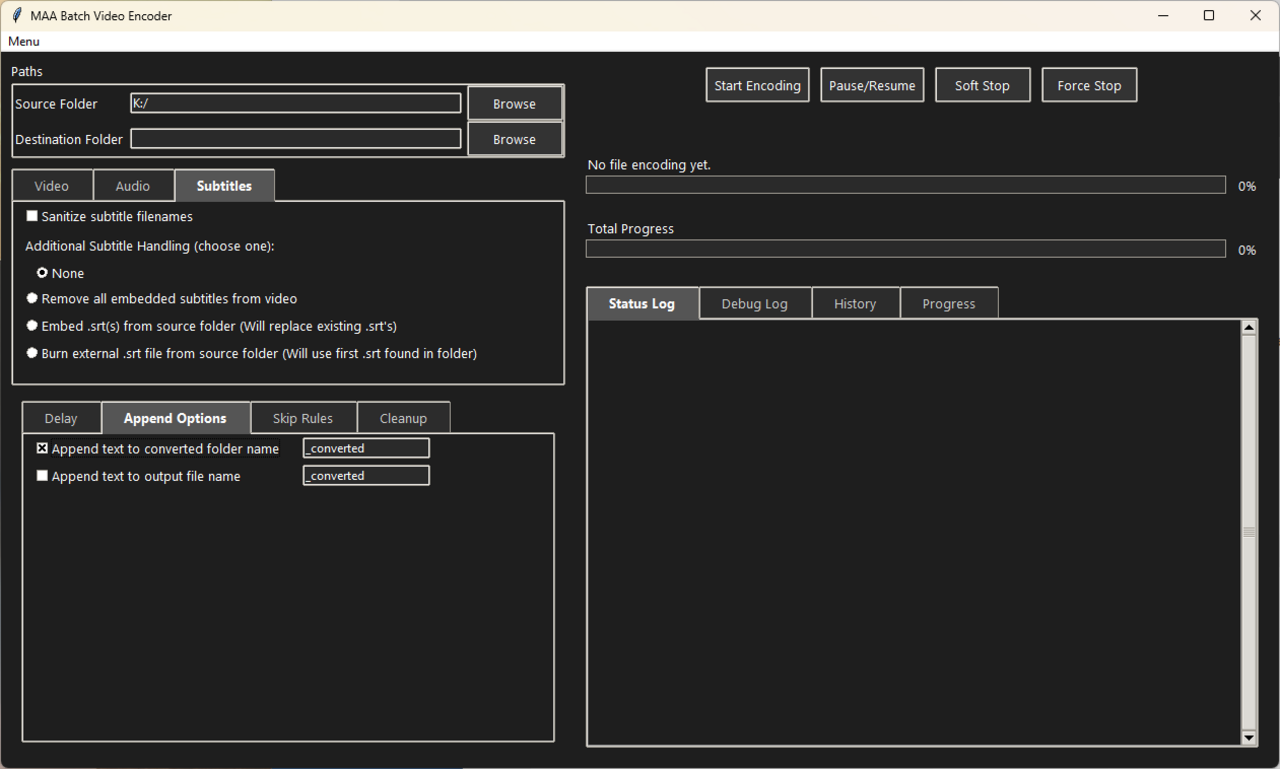Click the converted folder name suffix field
The height and width of the screenshot is (769, 1280).
[366, 448]
